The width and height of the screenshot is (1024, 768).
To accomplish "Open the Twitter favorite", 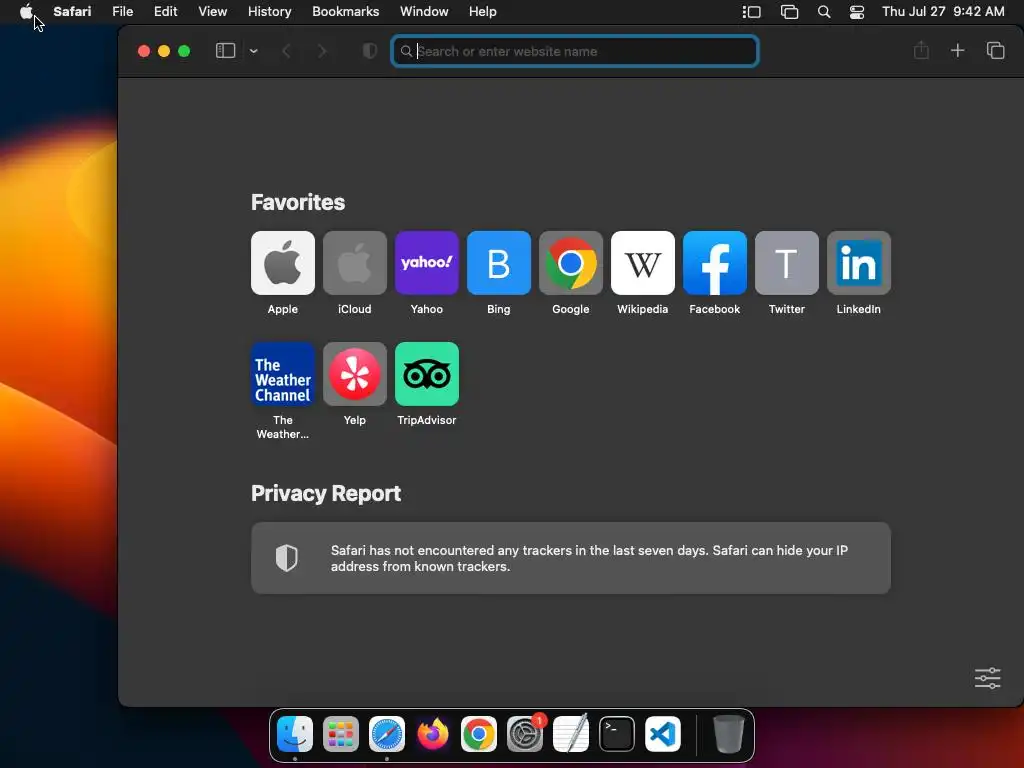I will point(786,263).
